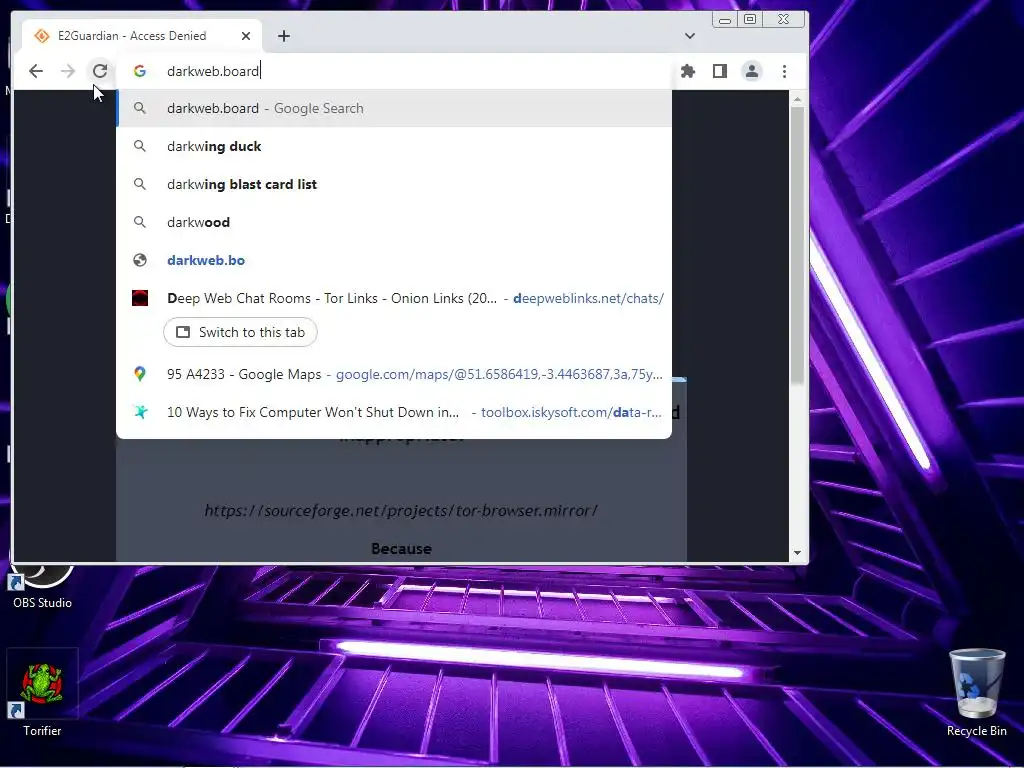Close the E2Guardian Access Denied tab
This screenshot has width=1024, height=768.
point(246,36)
